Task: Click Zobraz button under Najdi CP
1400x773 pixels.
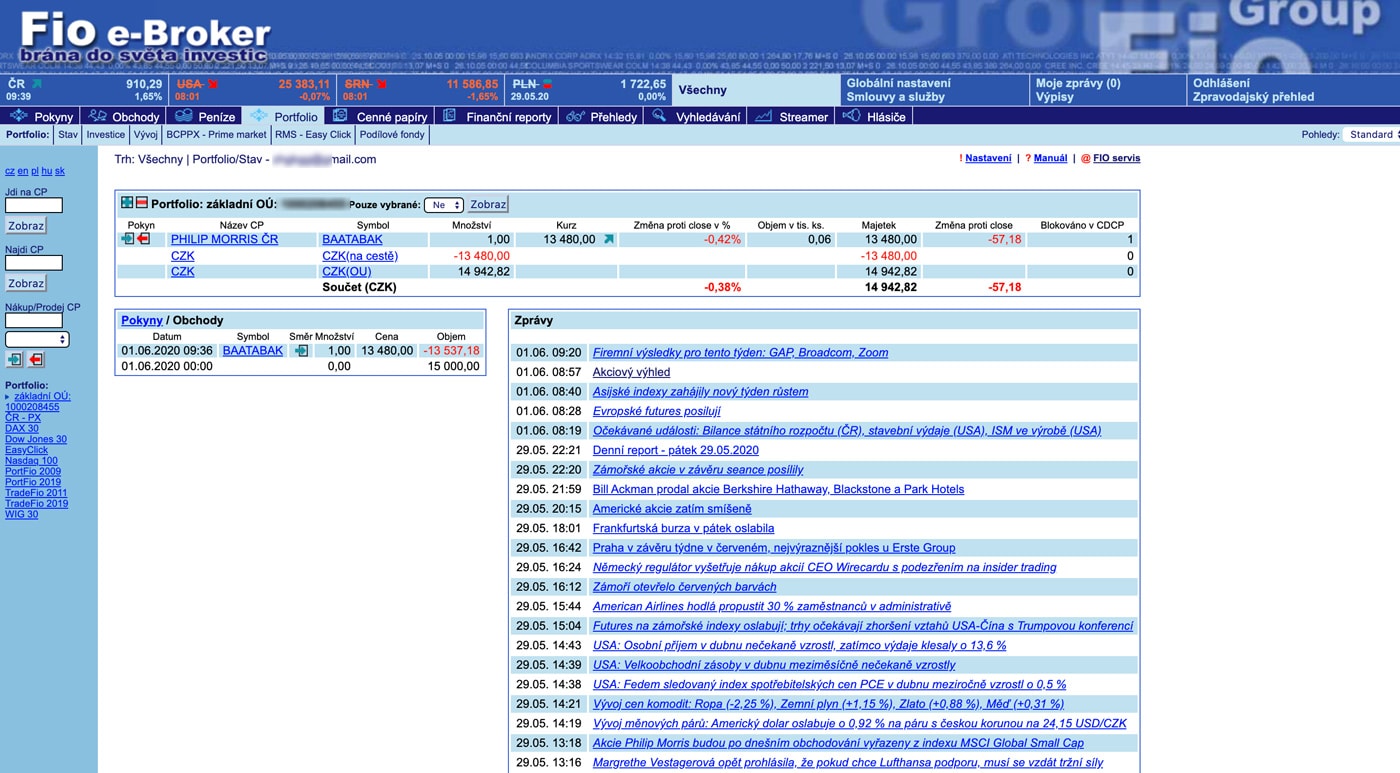Action: pos(26,284)
